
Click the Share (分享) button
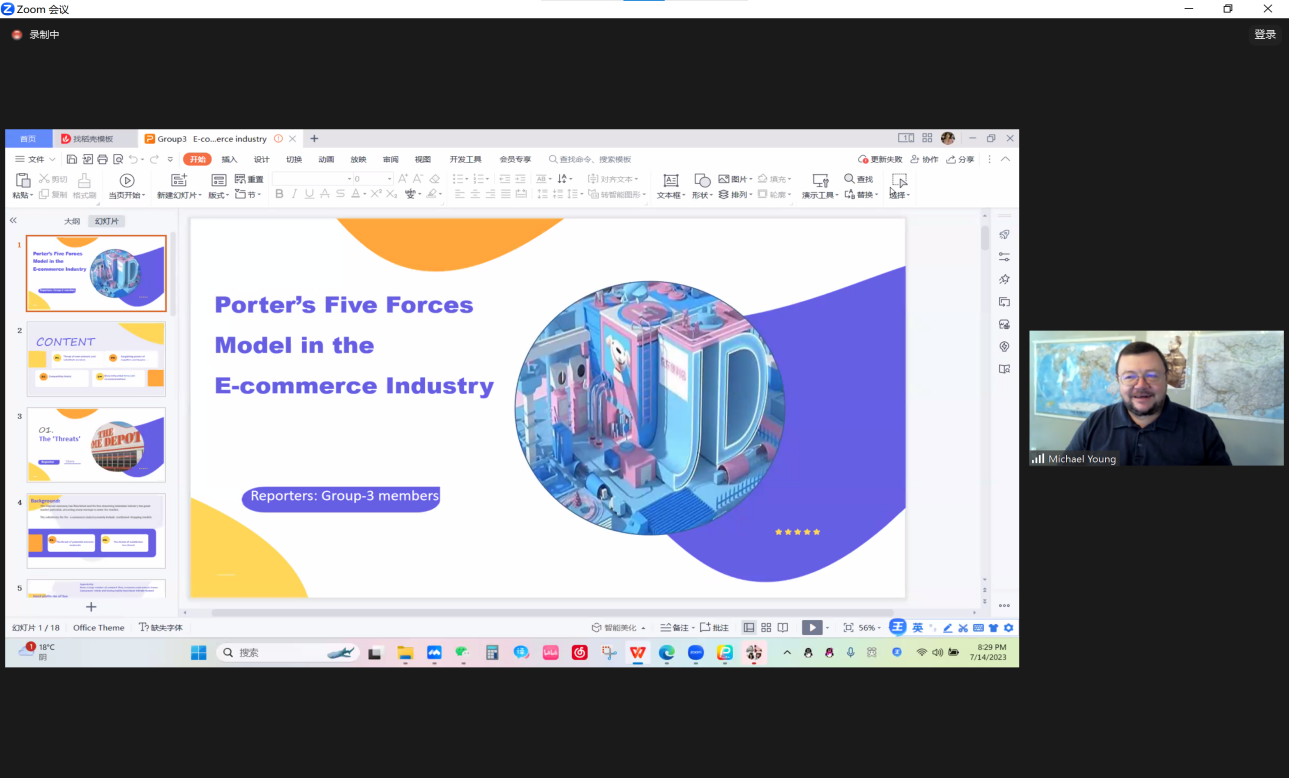[x=960, y=159]
